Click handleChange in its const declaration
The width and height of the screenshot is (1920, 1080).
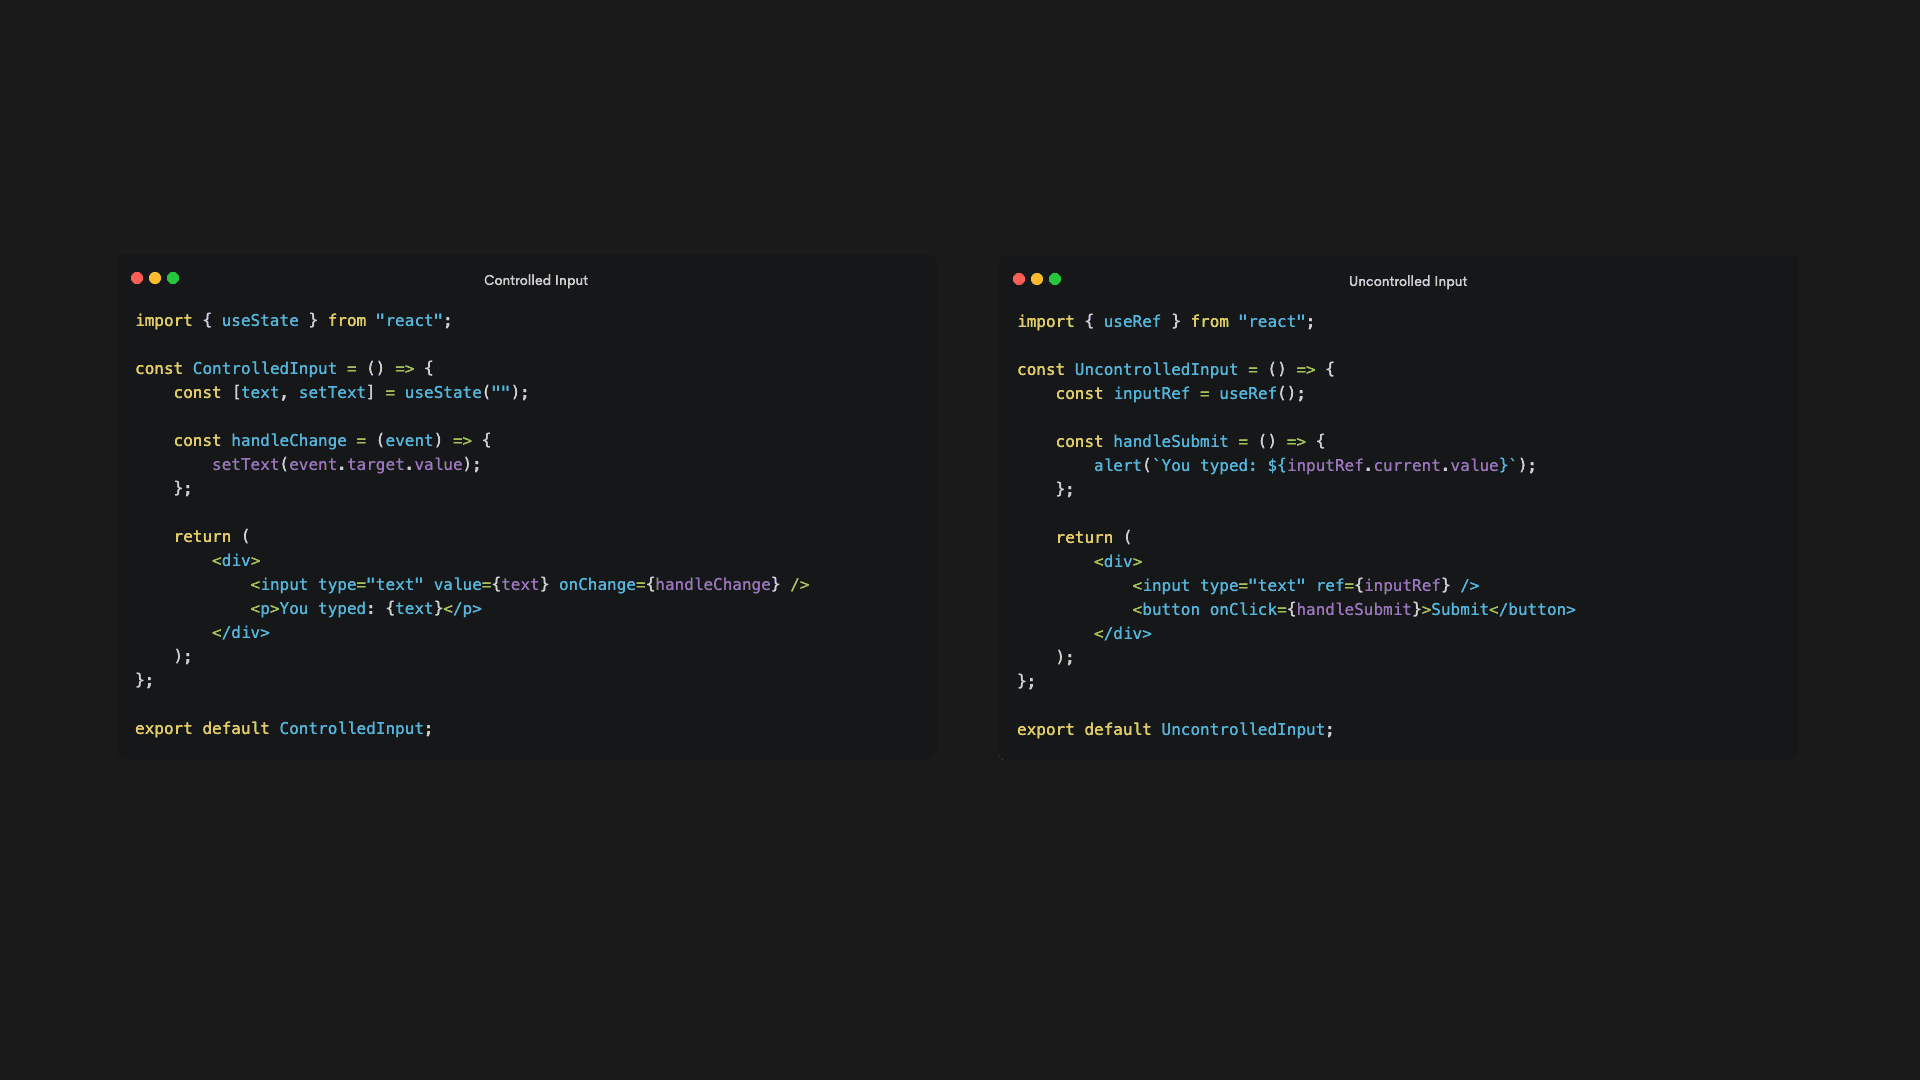(289, 440)
